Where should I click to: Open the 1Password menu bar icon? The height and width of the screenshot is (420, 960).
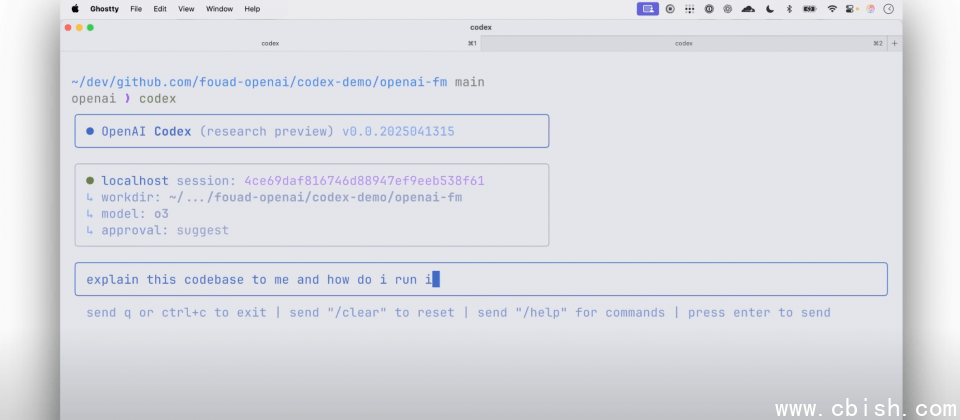709,9
